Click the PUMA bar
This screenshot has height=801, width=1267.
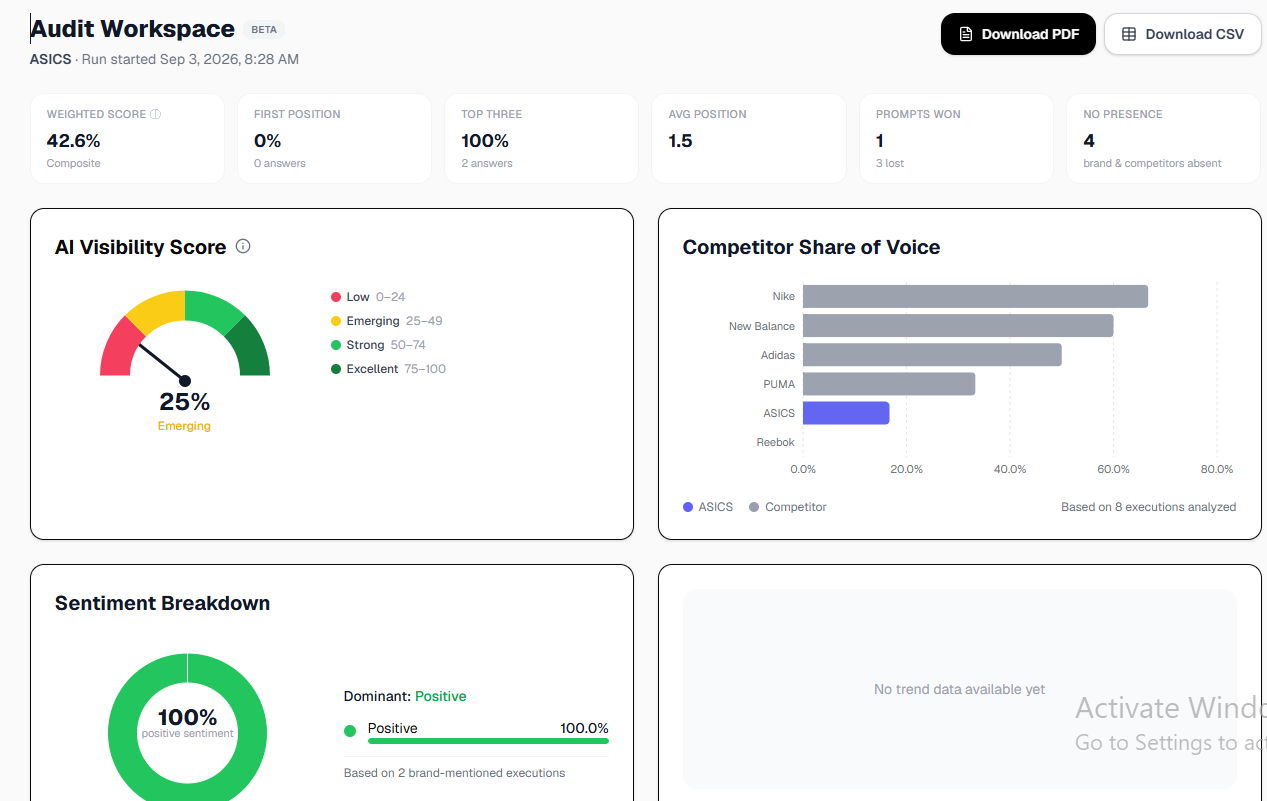tap(889, 384)
